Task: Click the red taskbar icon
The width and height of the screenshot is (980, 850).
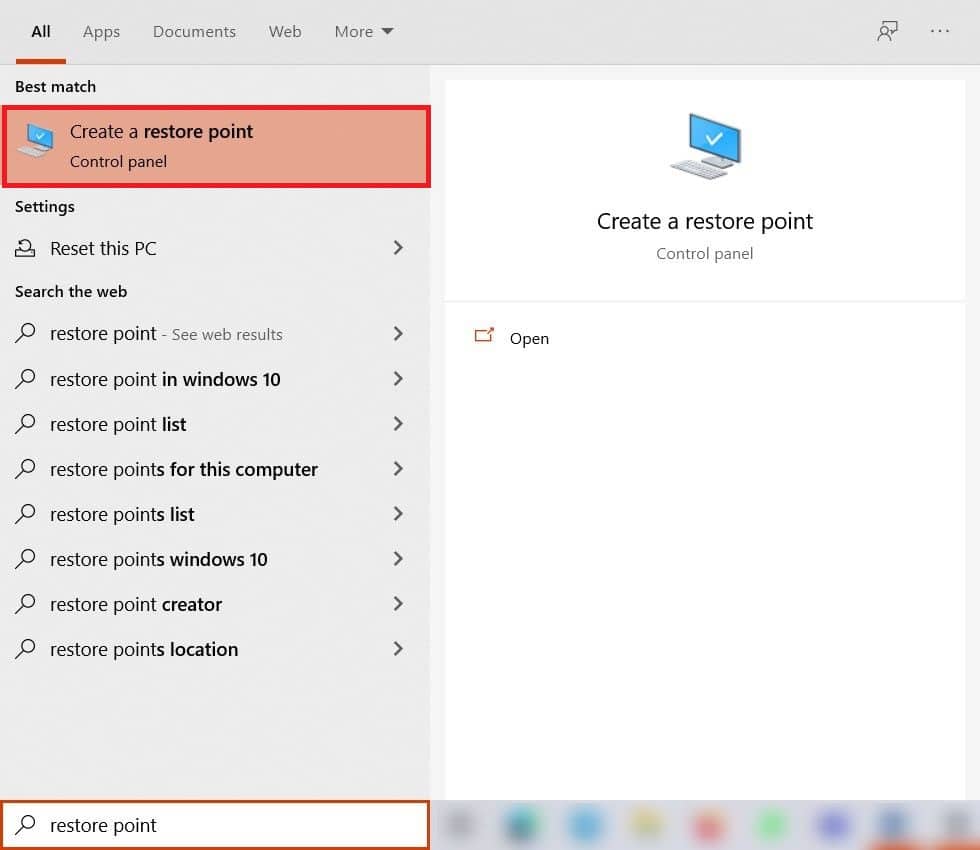Action: (x=708, y=826)
